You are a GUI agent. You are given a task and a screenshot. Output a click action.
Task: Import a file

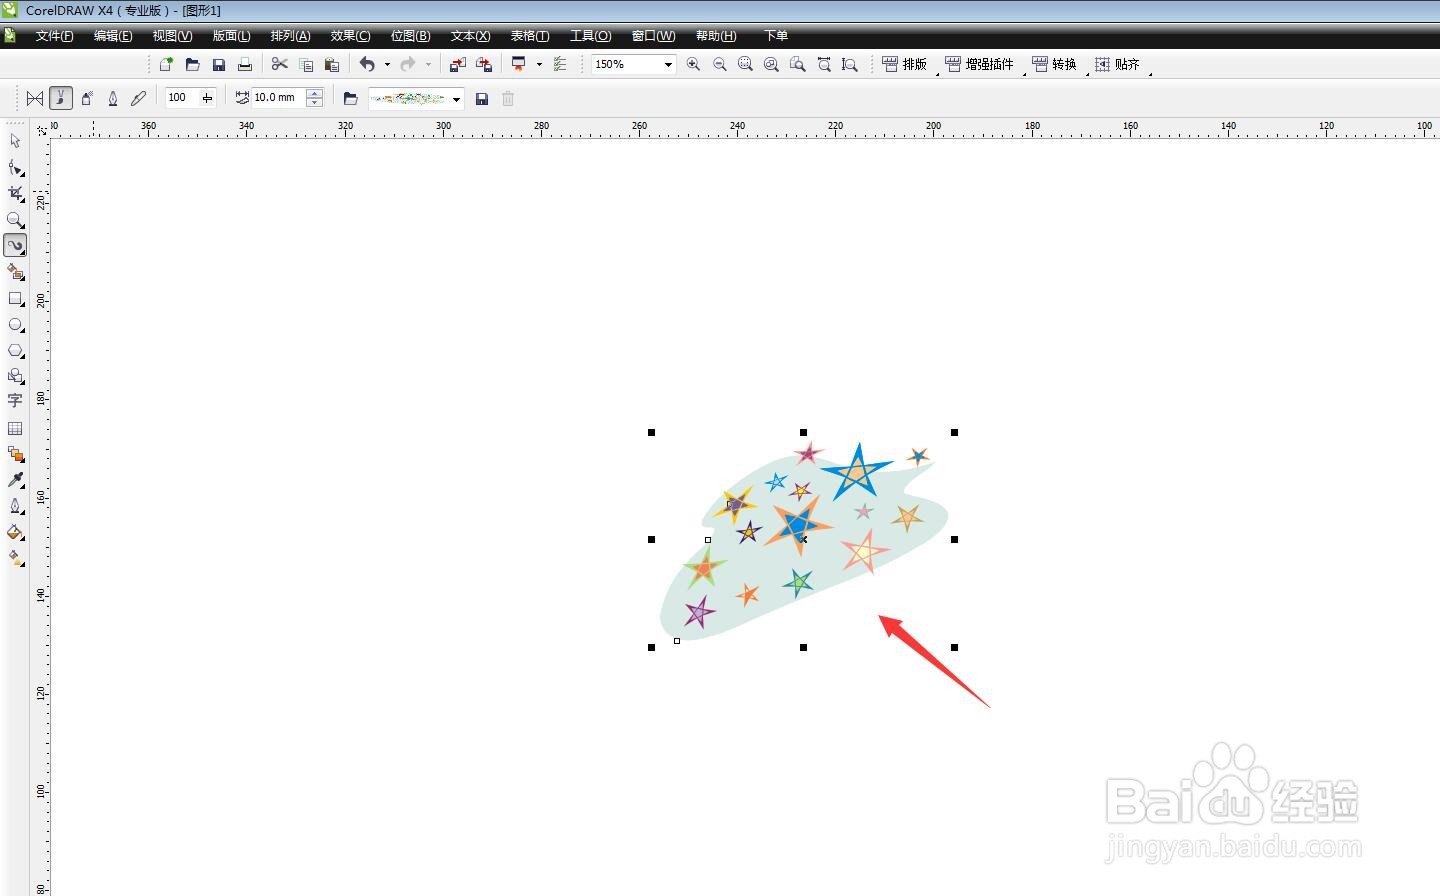pyautogui.click(x=457, y=64)
